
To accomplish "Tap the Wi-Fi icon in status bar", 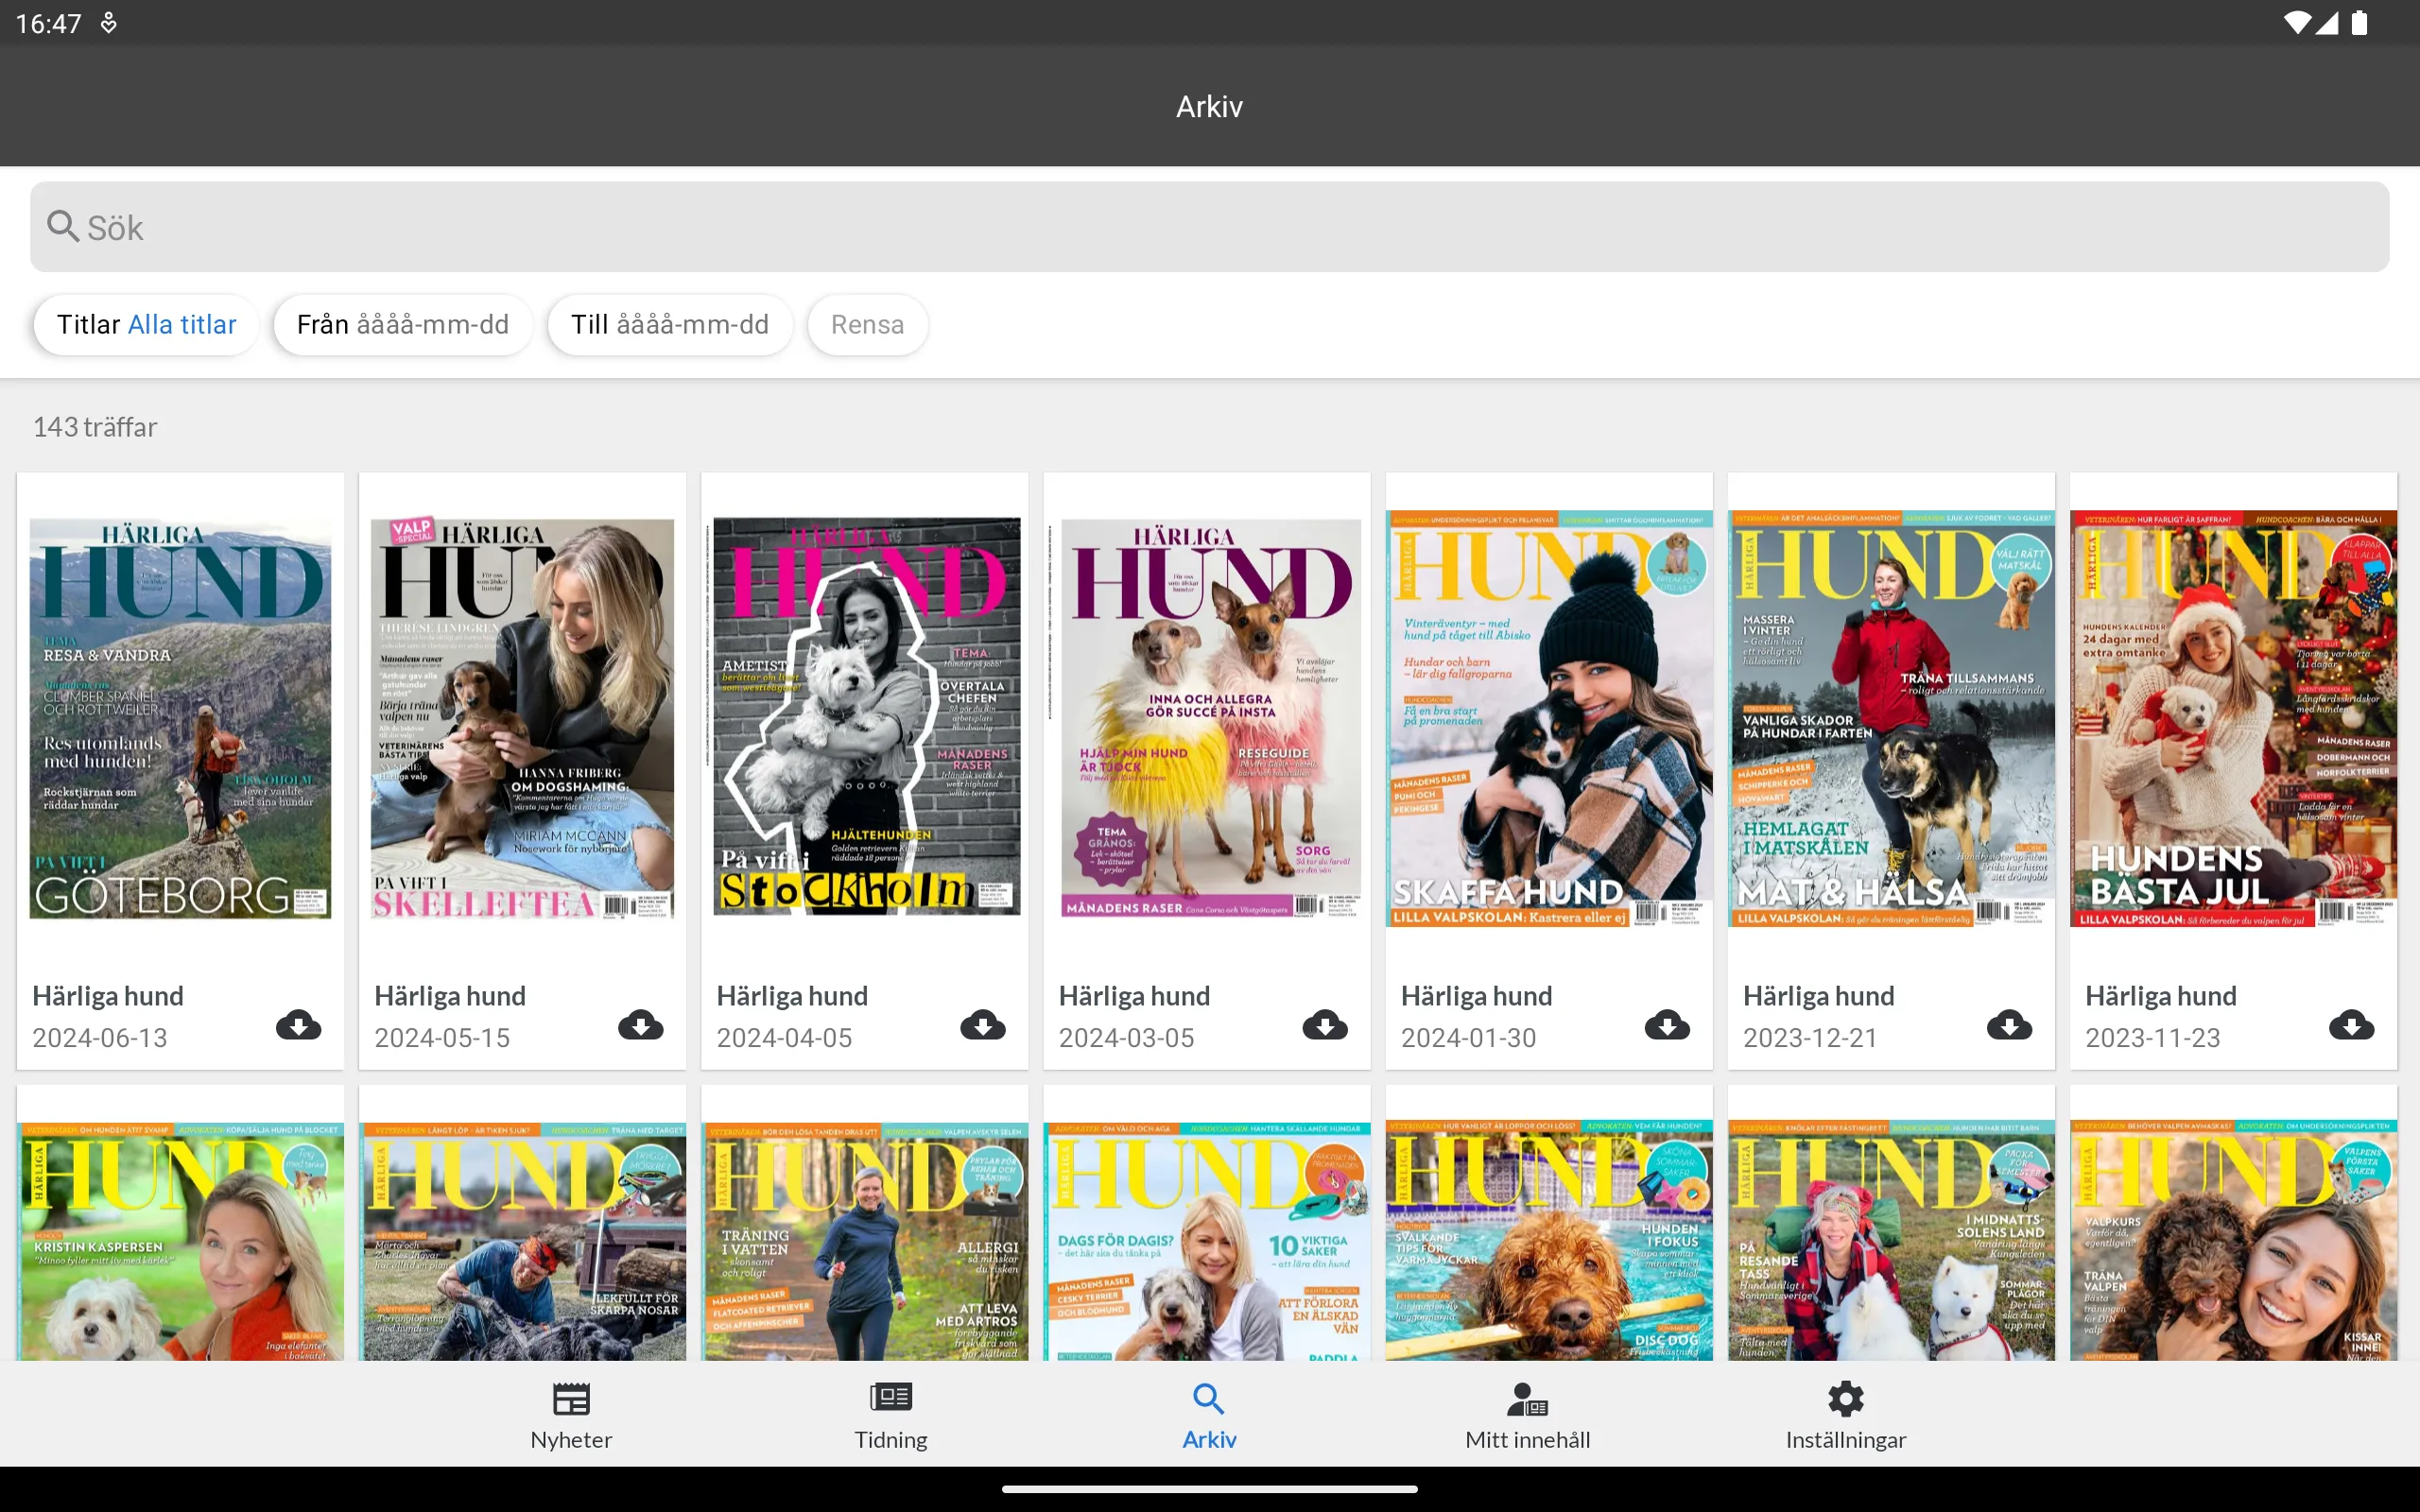I will click(x=2298, y=22).
